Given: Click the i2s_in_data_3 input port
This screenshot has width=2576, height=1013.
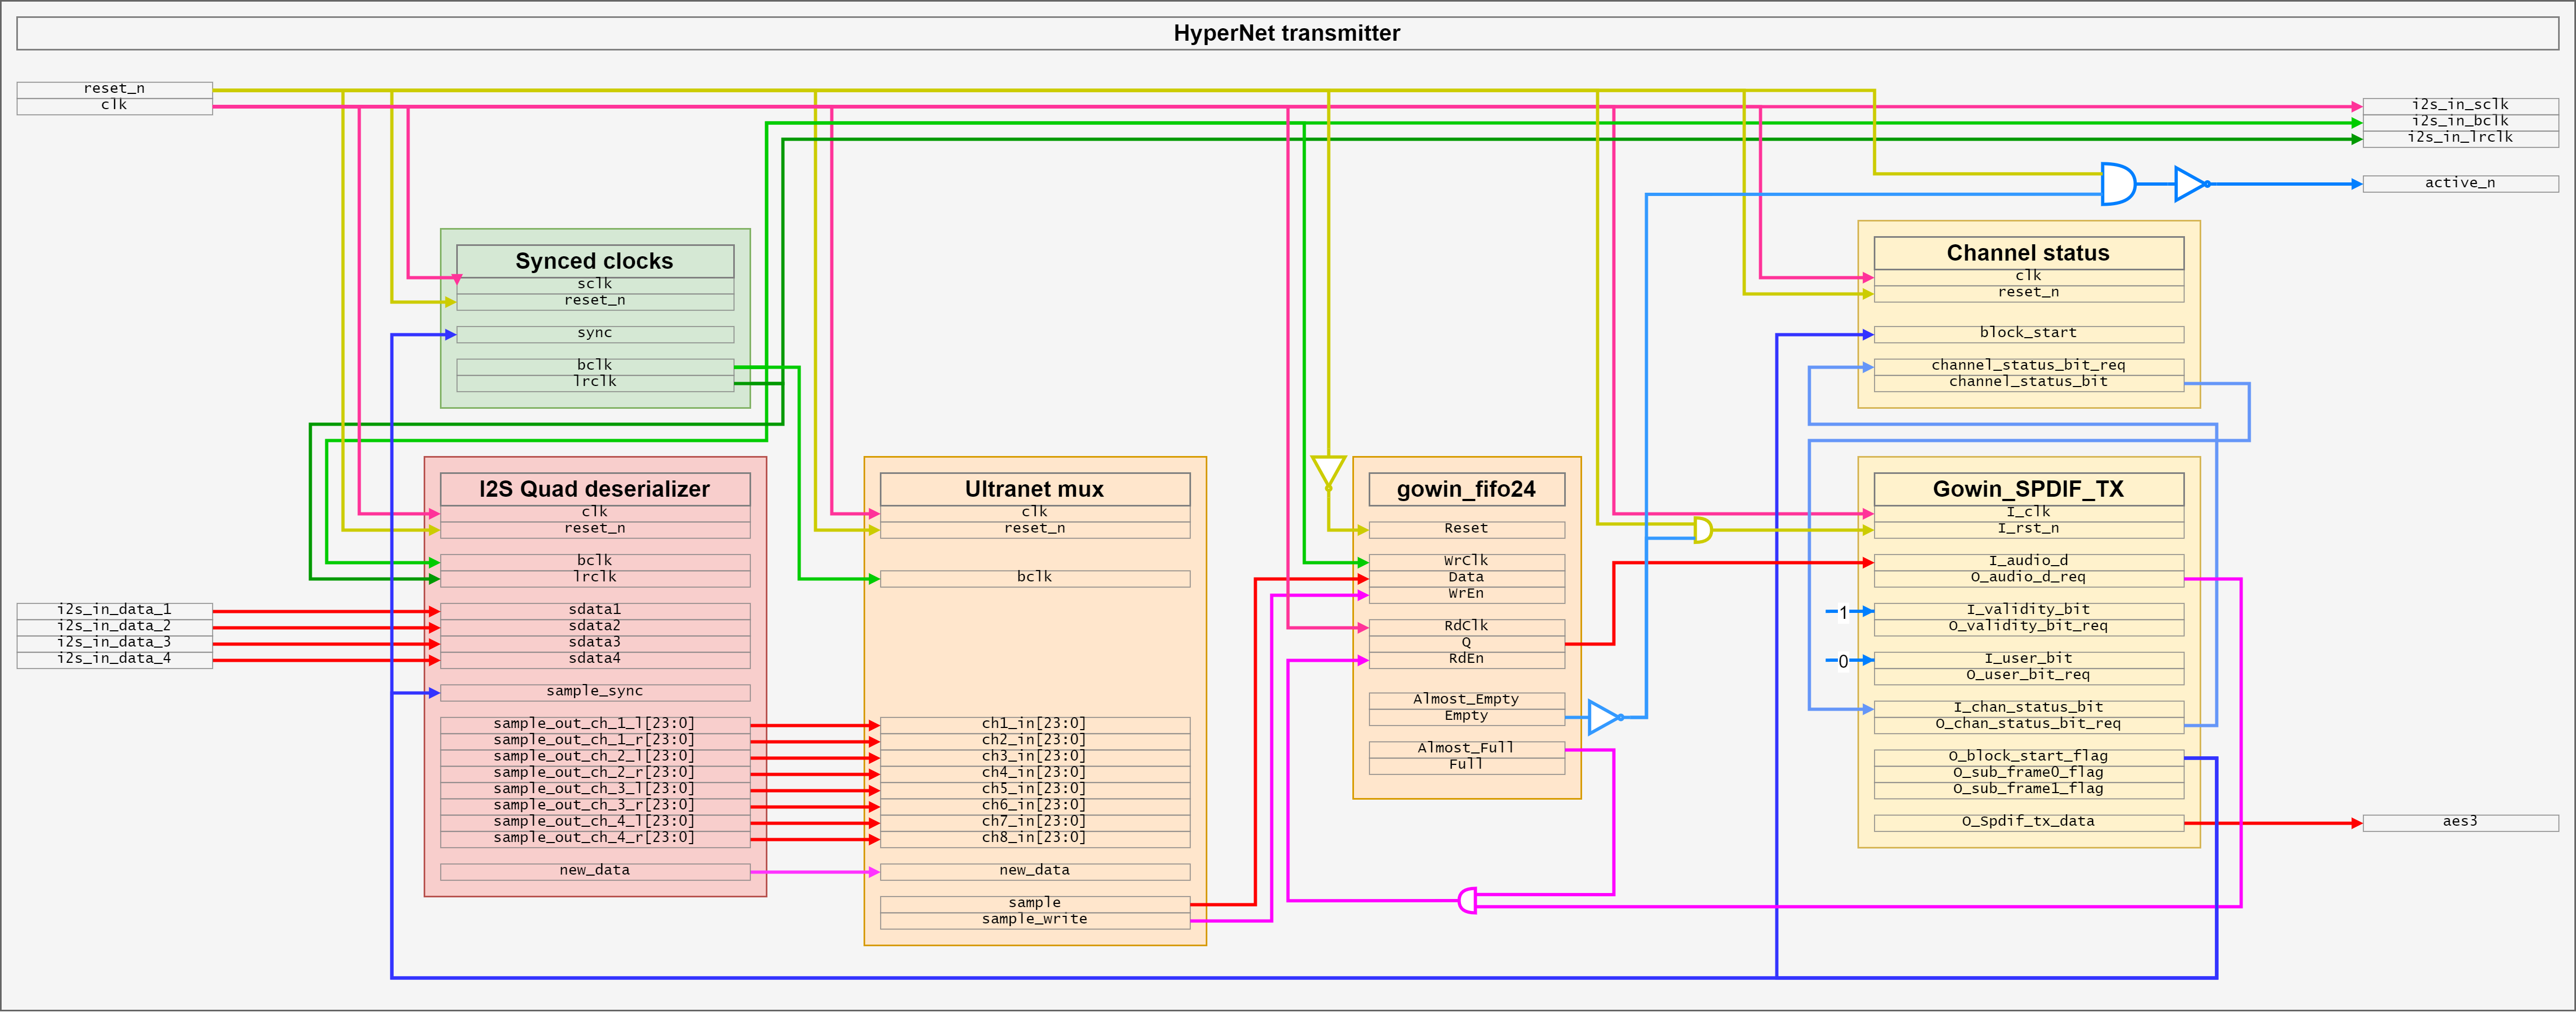Looking at the screenshot, I should pos(114,643).
